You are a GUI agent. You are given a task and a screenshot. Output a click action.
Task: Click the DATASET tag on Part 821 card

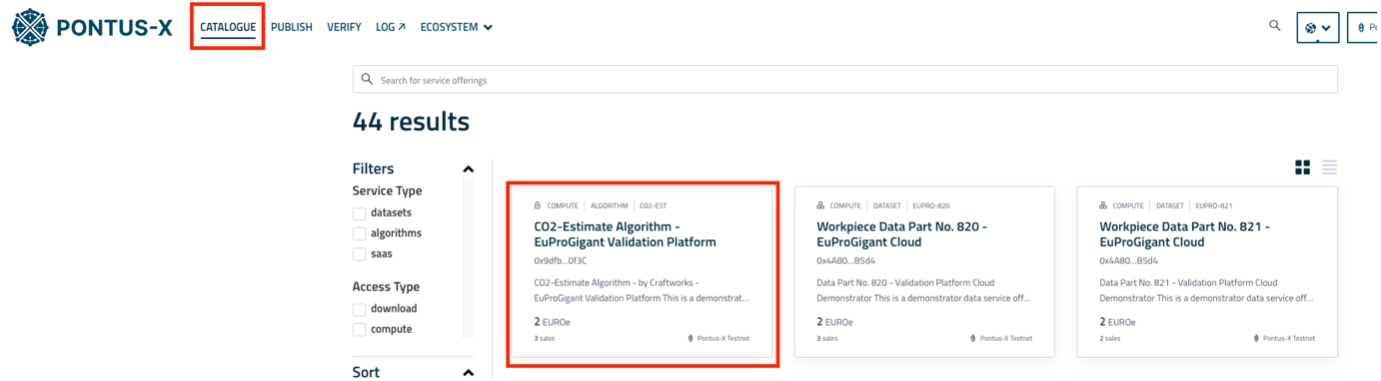(x=1170, y=205)
